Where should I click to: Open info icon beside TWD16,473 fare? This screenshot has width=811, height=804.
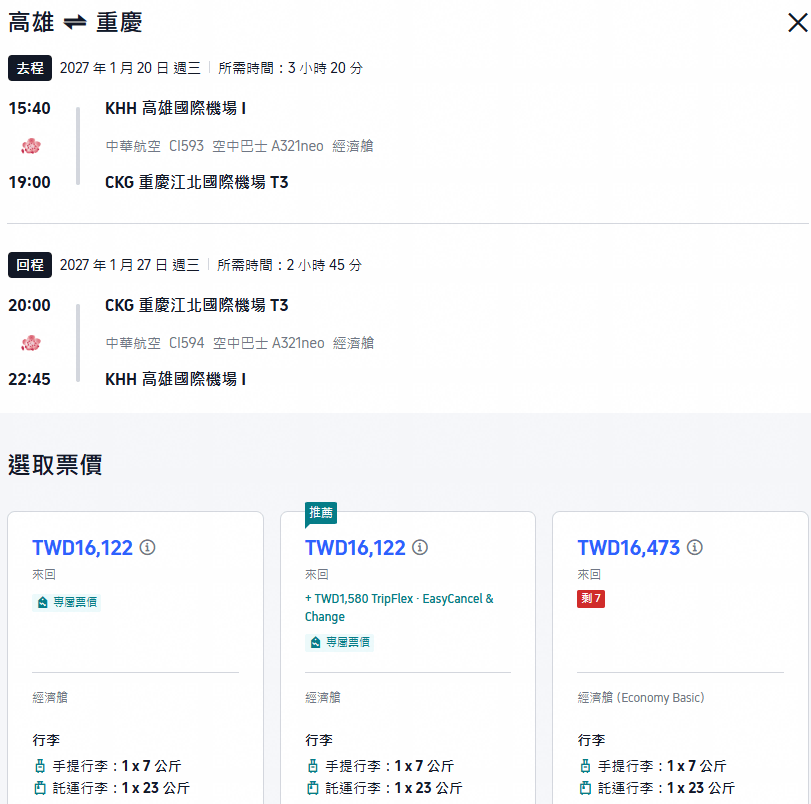click(695, 547)
